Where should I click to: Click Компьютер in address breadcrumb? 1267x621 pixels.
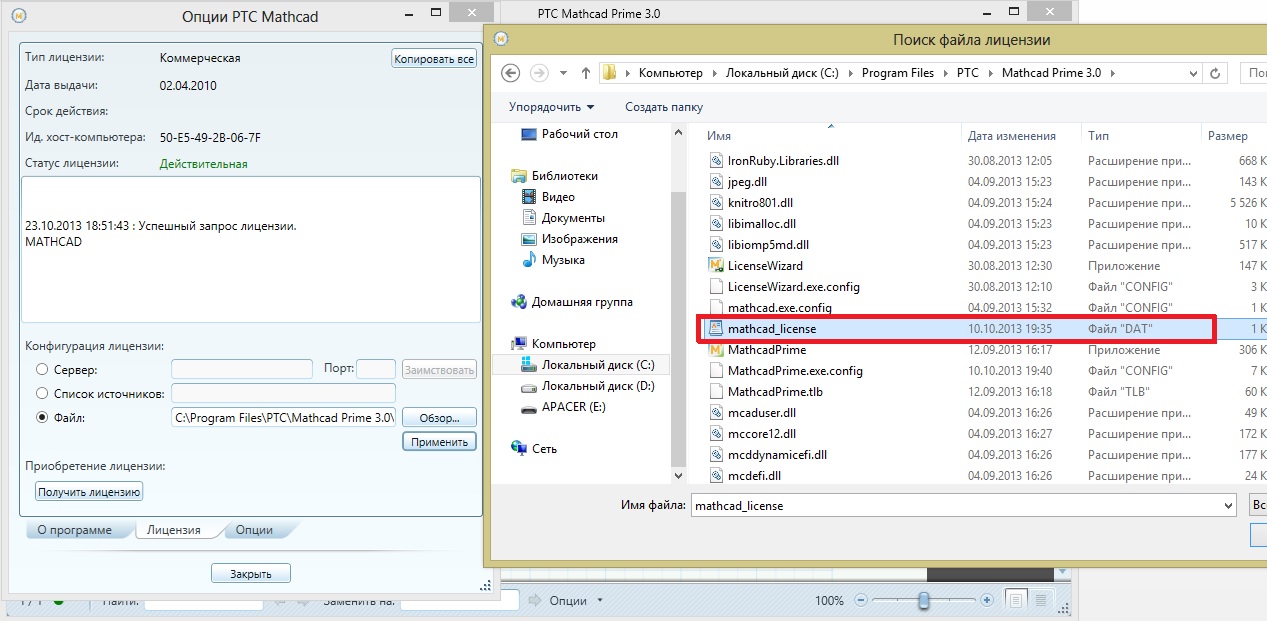click(671, 73)
